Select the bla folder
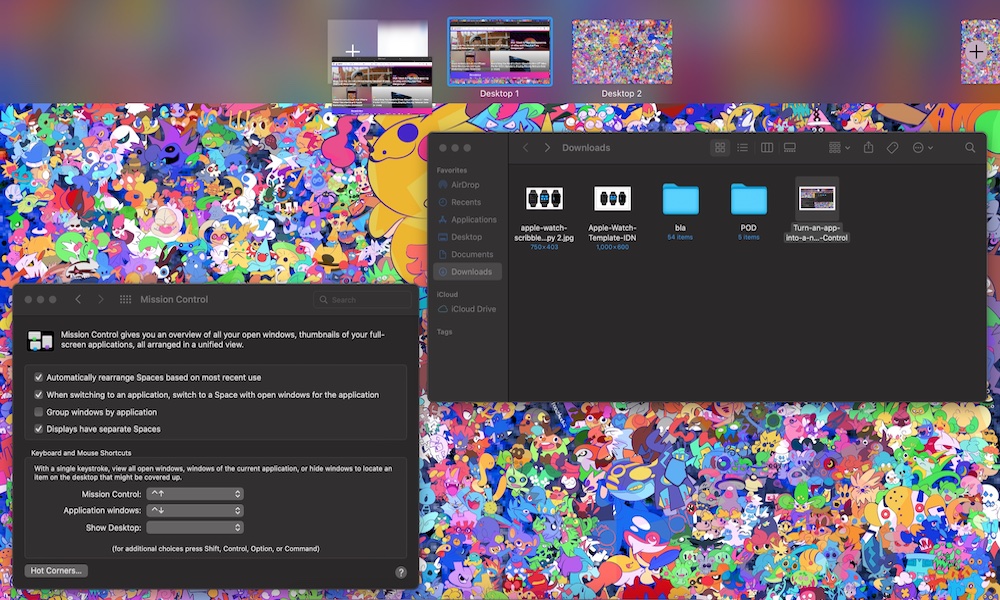1000x600 pixels. [x=680, y=211]
